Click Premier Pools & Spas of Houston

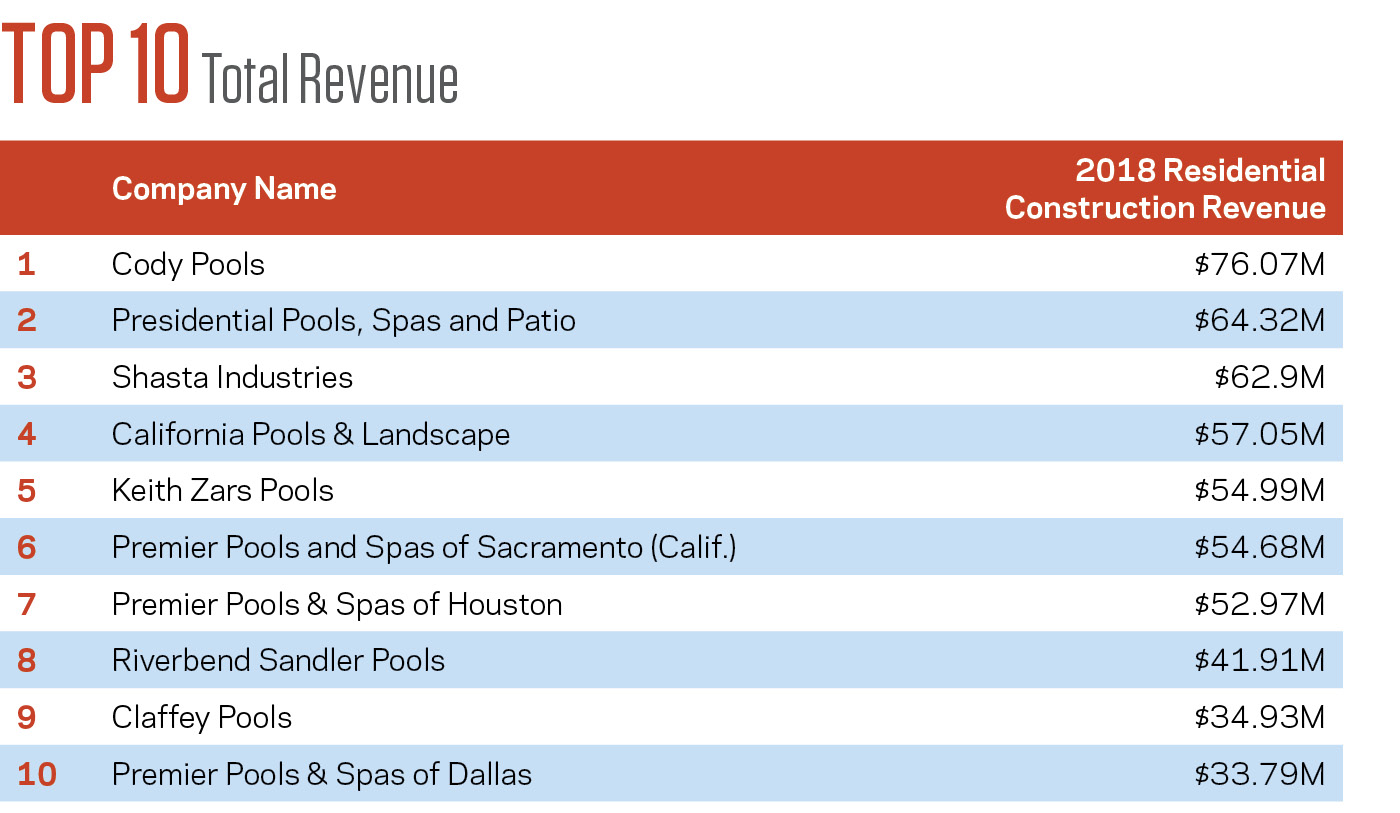pyautogui.click(x=336, y=605)
